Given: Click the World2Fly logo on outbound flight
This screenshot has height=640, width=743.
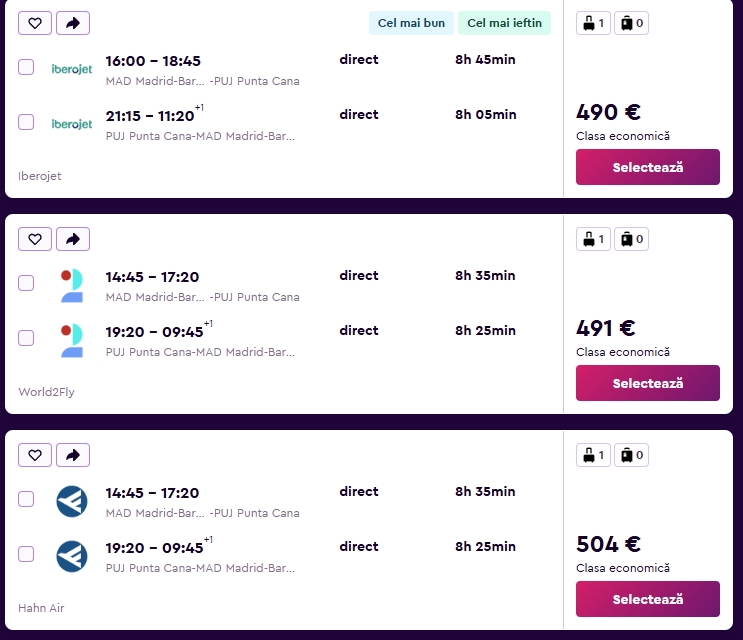Looking at the screenshot, I should click(x=71, y=285).
